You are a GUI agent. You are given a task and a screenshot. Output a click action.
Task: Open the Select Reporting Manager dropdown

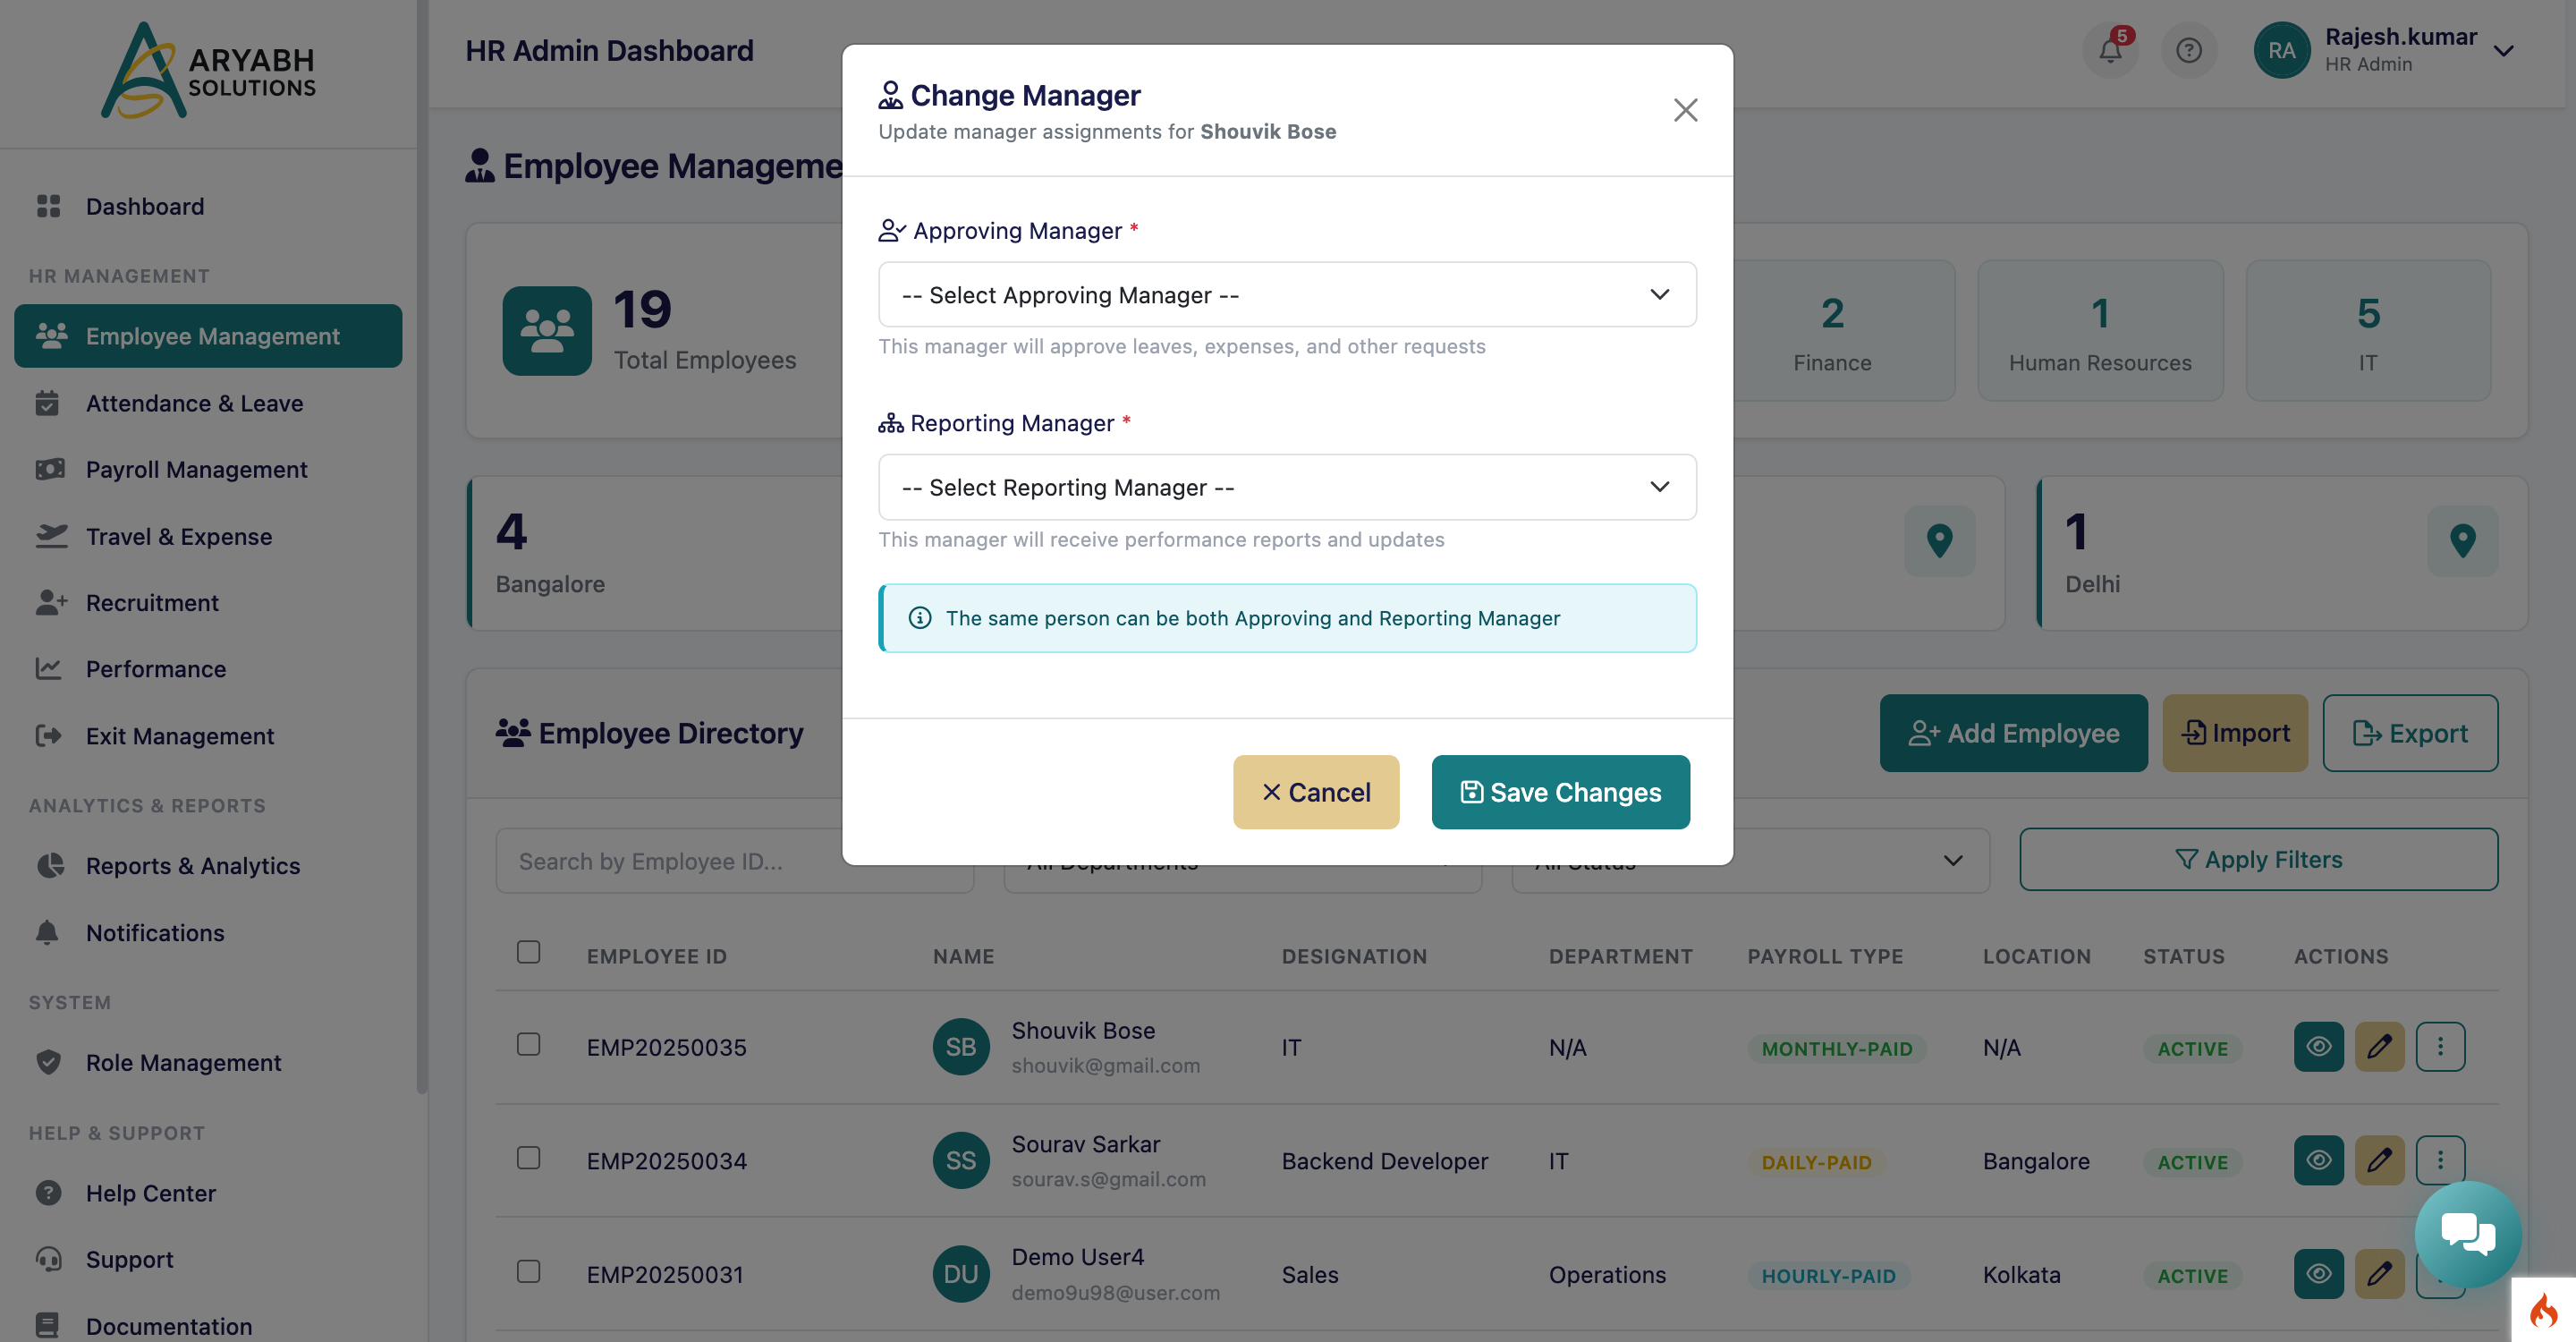click(1287, 487)
